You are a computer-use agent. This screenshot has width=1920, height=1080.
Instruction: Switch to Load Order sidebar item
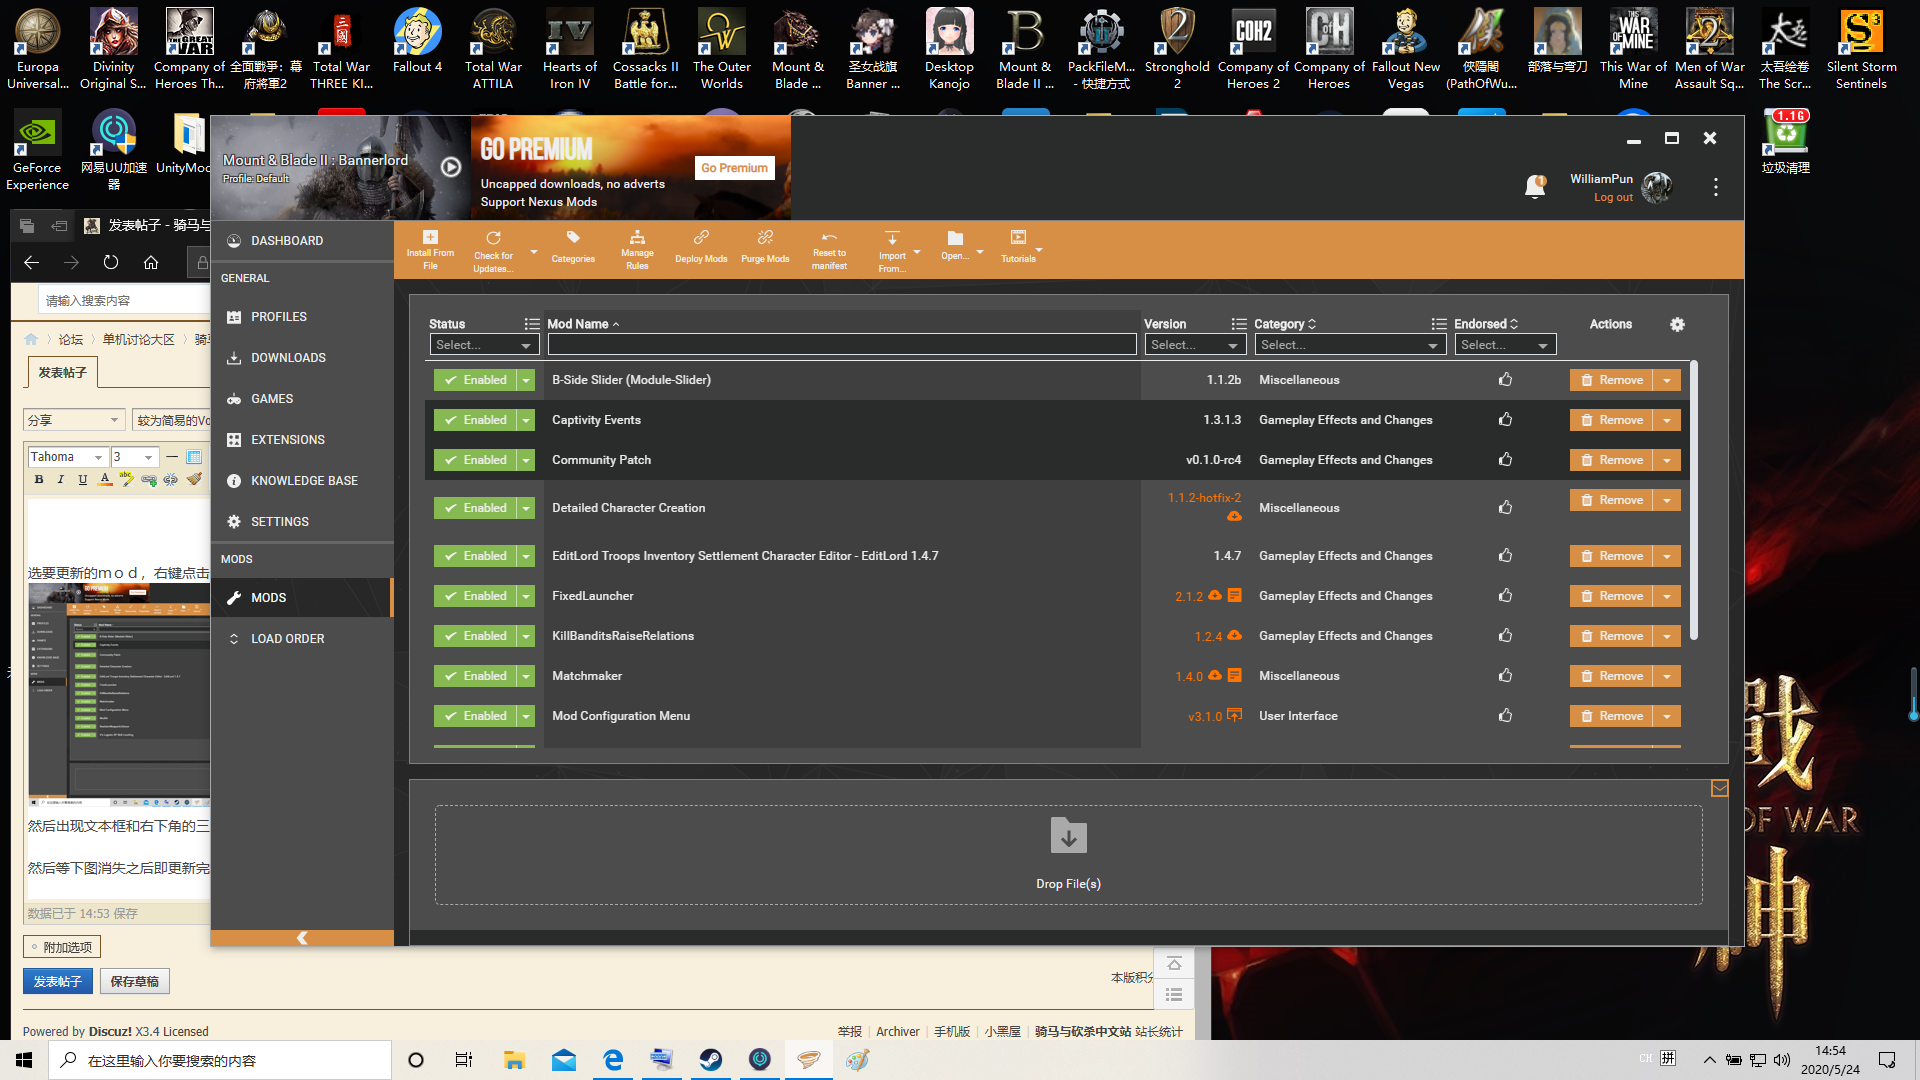point(302,639)
